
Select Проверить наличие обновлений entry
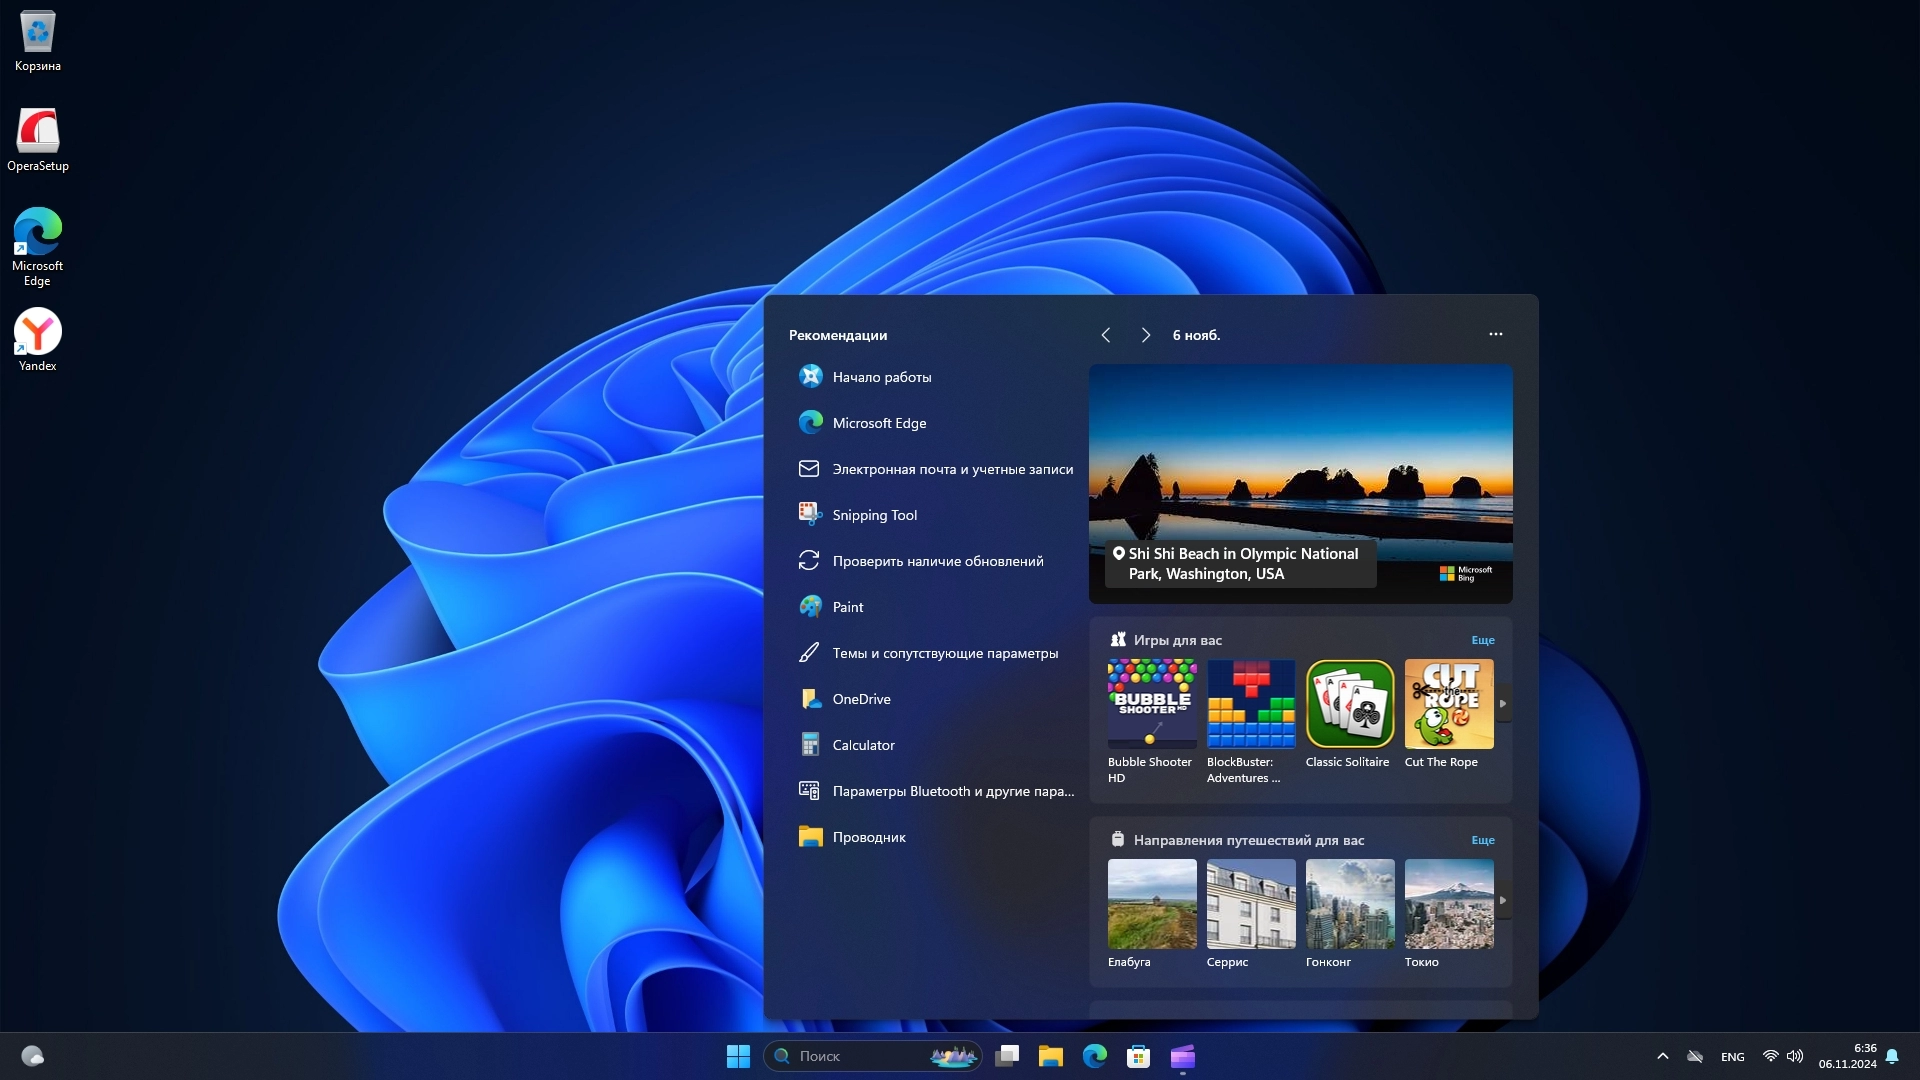(x=937, y=561)
